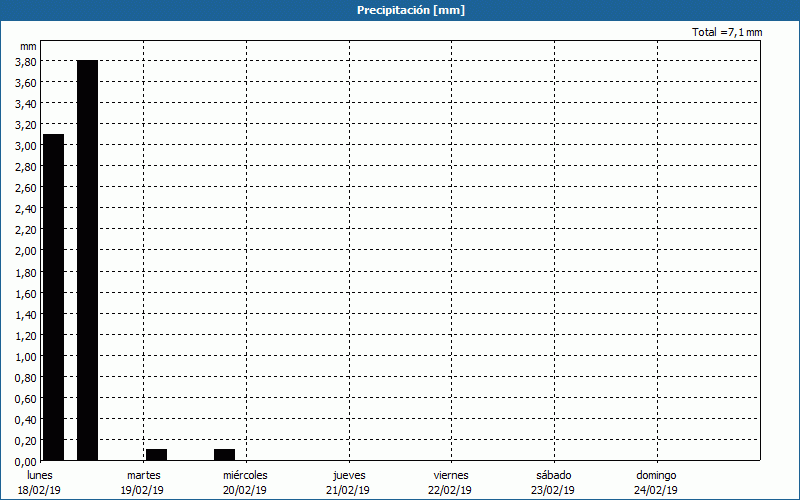
Task: Click the 2,60 y-axis value
Action: point(26,188)
